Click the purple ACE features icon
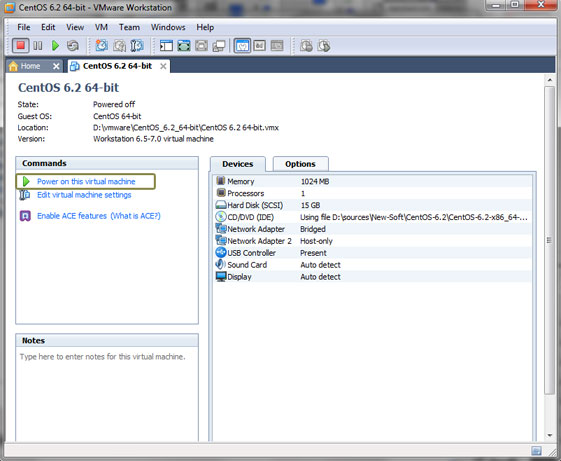561x461 pixels. coord(25,216)
